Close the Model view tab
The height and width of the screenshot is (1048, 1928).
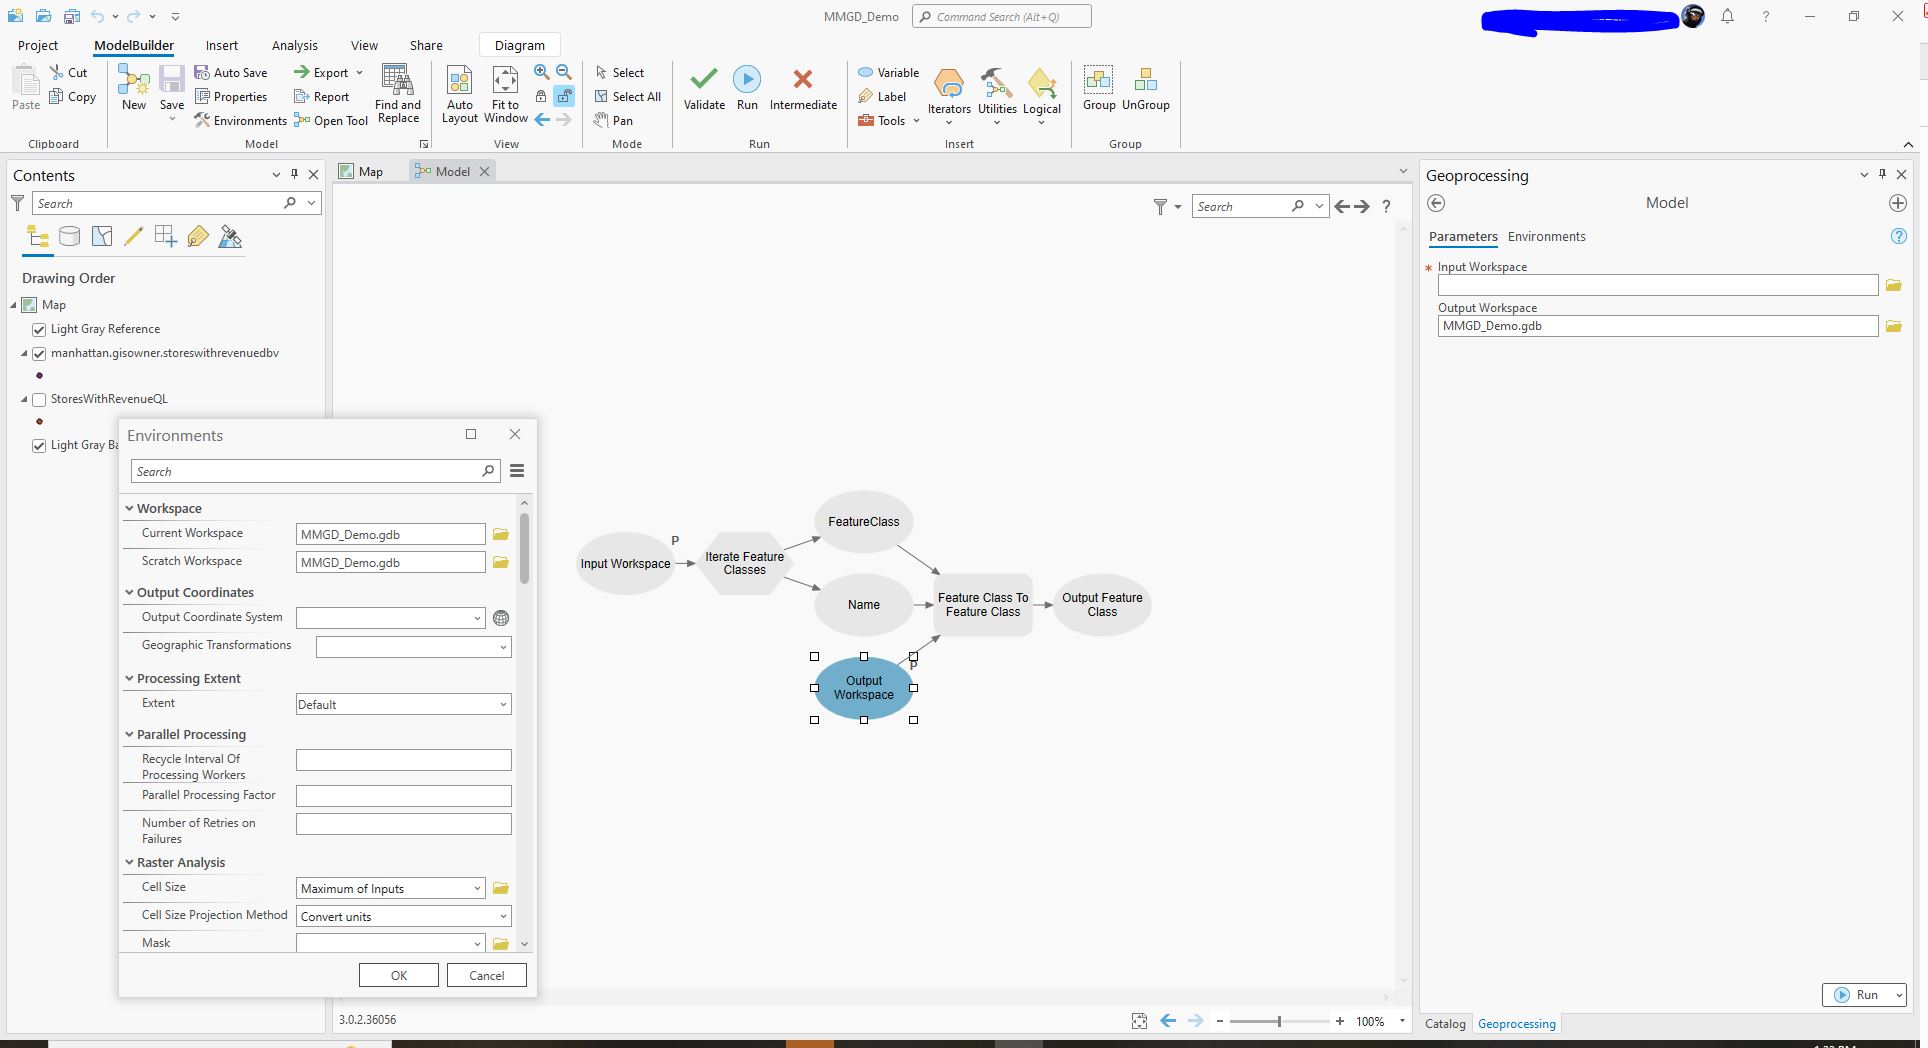(x=485, y=171)
